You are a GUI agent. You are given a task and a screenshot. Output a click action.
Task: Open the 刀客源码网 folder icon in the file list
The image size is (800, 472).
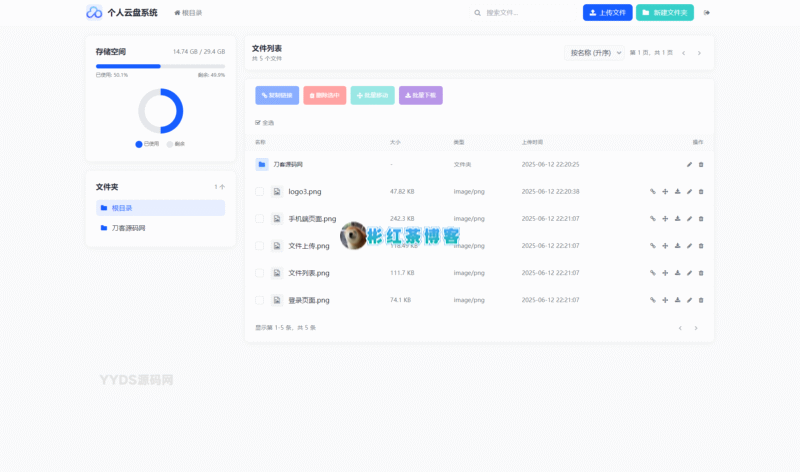[262, 164]
